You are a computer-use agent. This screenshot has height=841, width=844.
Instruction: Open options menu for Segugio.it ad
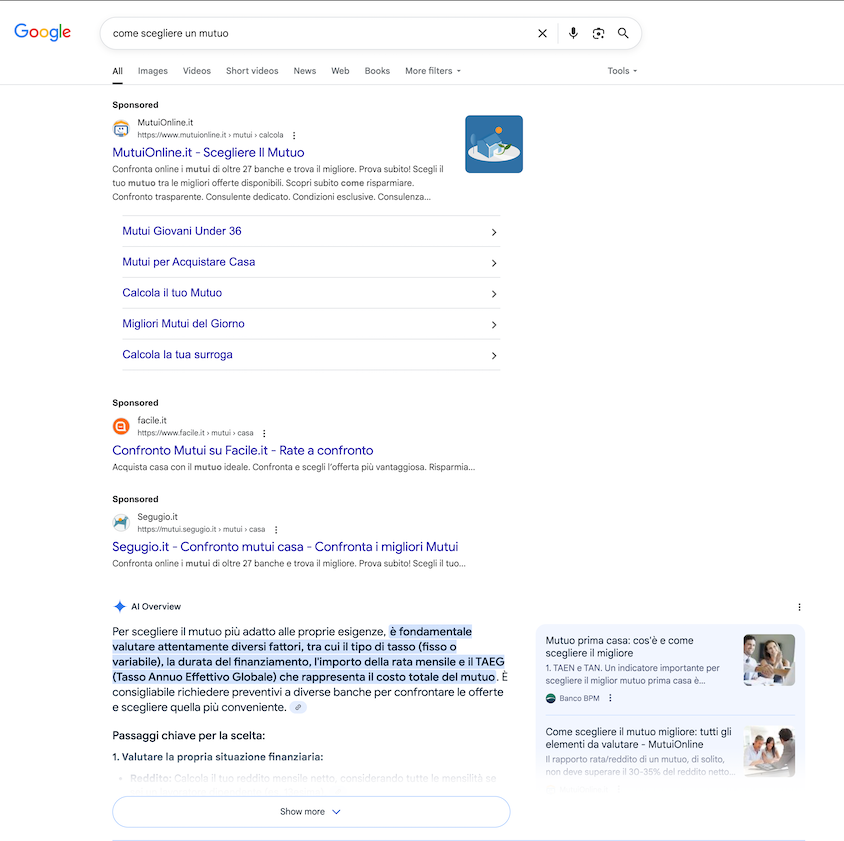[x=276, y=530]
